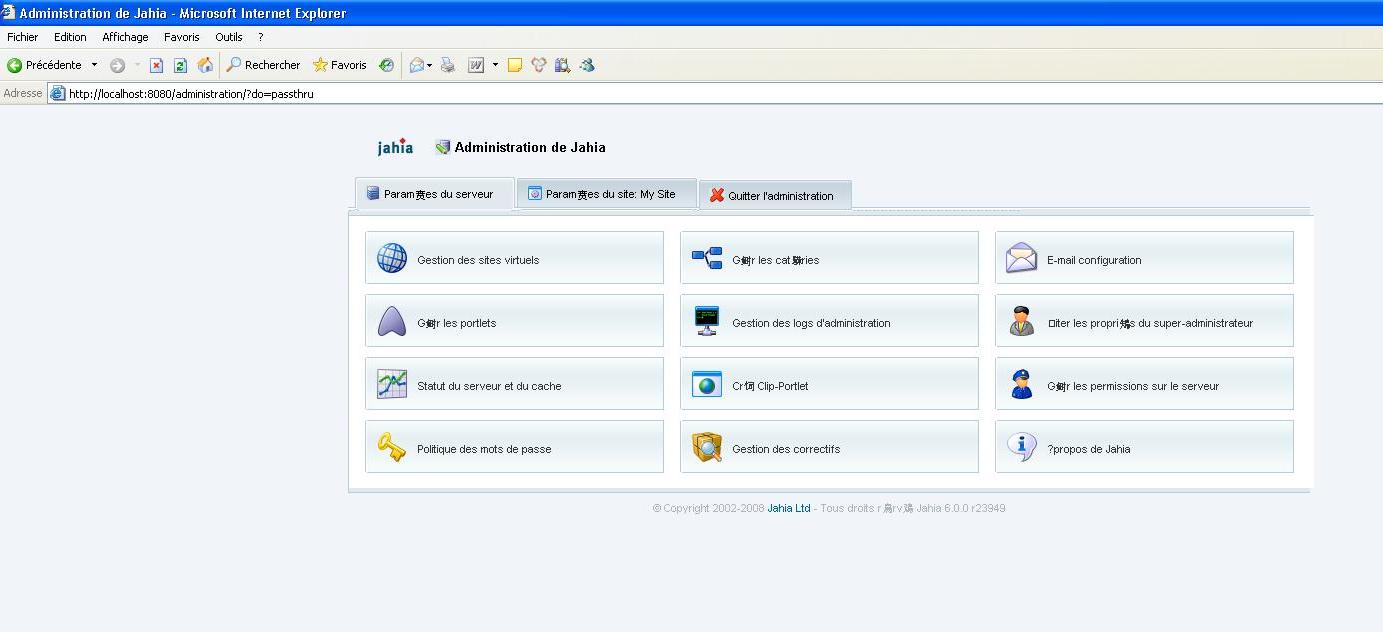The image size is (1383, 632).
Task: Open the Affichage menu
Action: [x=125, y=37]
